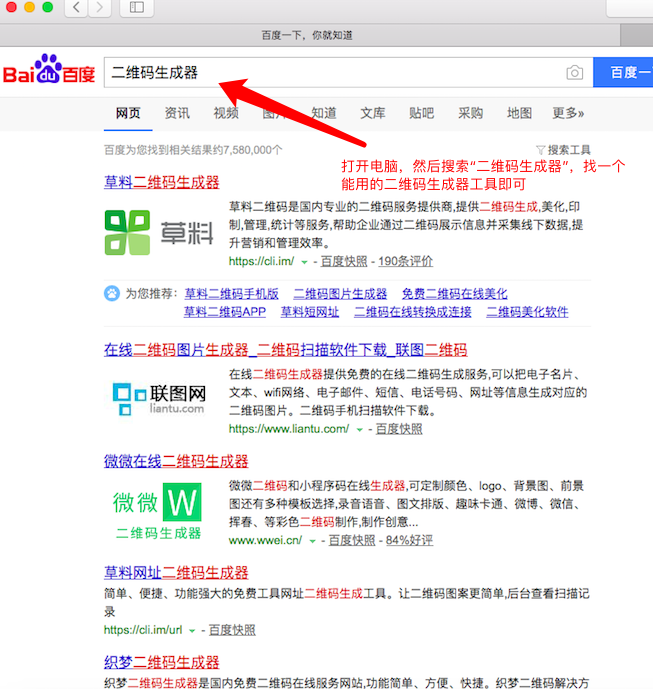Switch to the 文库 tab
The width and height of the screenshot is (653, 689).
pyautogui.click(x=373, y=113)
